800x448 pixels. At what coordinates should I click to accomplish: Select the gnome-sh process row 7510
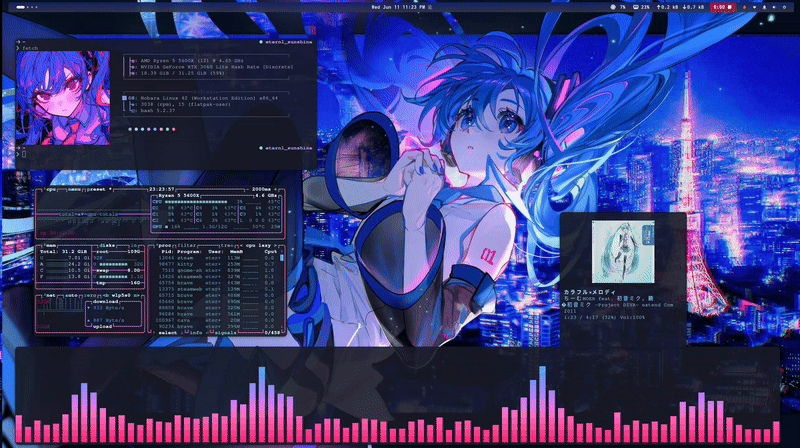coord(217,270)
